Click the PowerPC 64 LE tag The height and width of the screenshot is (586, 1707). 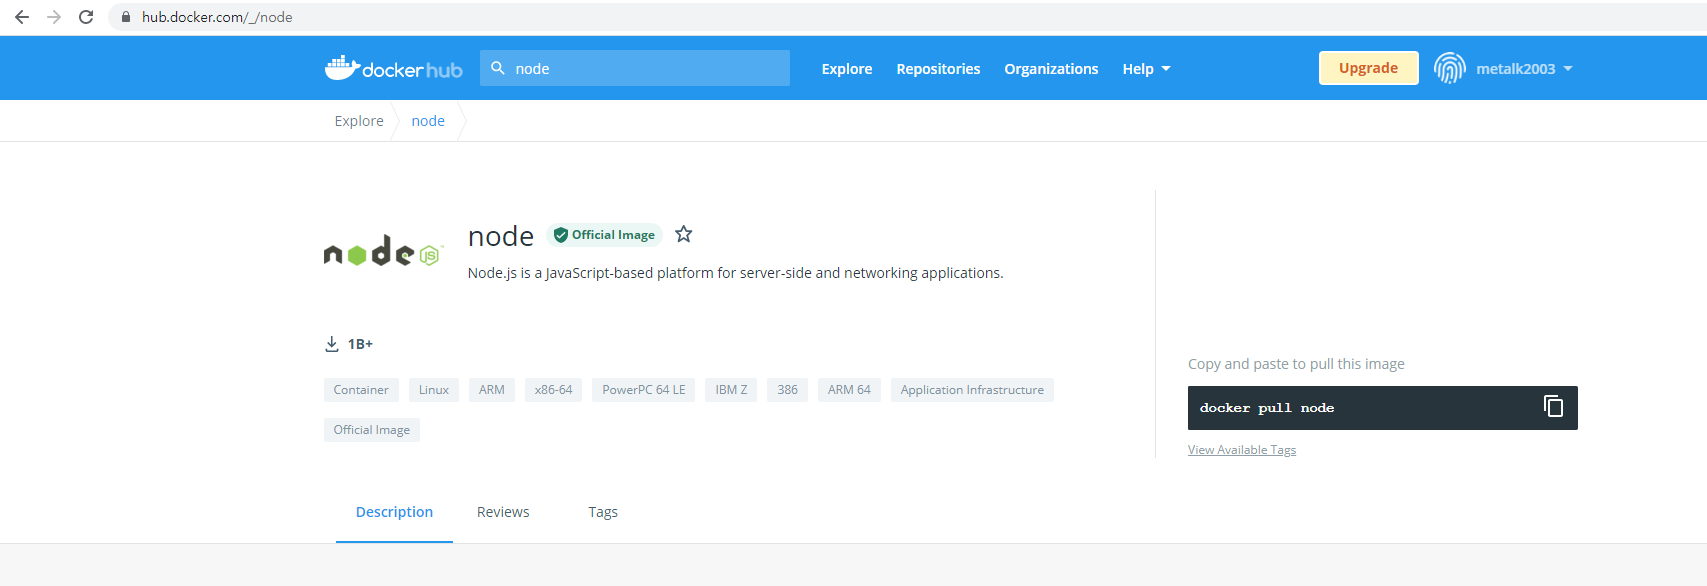pyautogui.click(x=644, y=390)
